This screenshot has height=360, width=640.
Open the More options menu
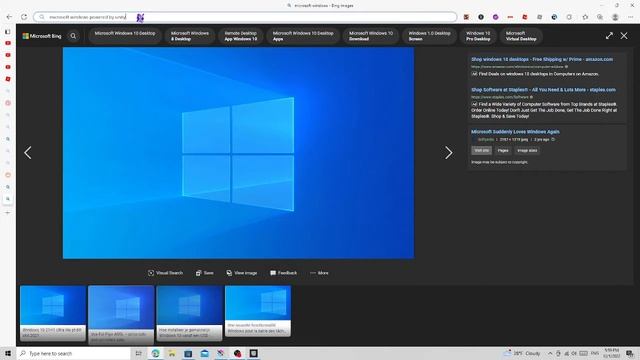[x=319, y=273]
